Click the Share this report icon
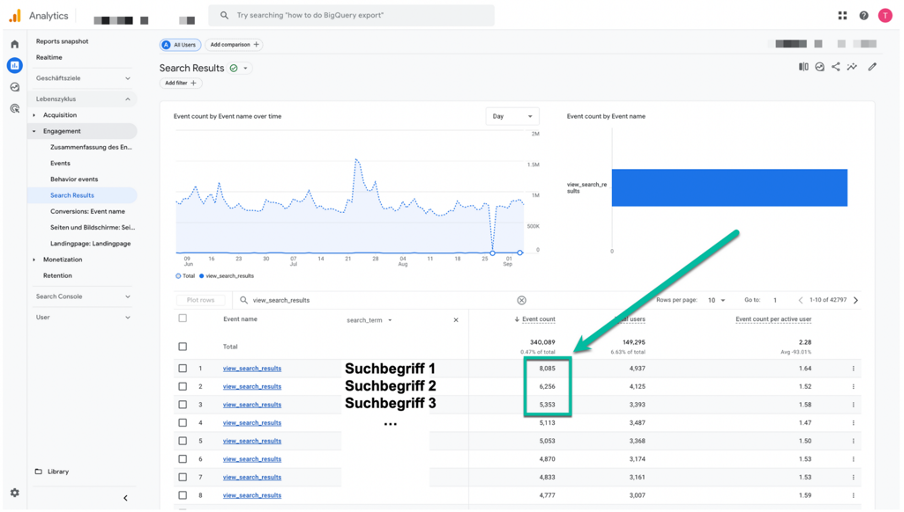 (835, 67)
